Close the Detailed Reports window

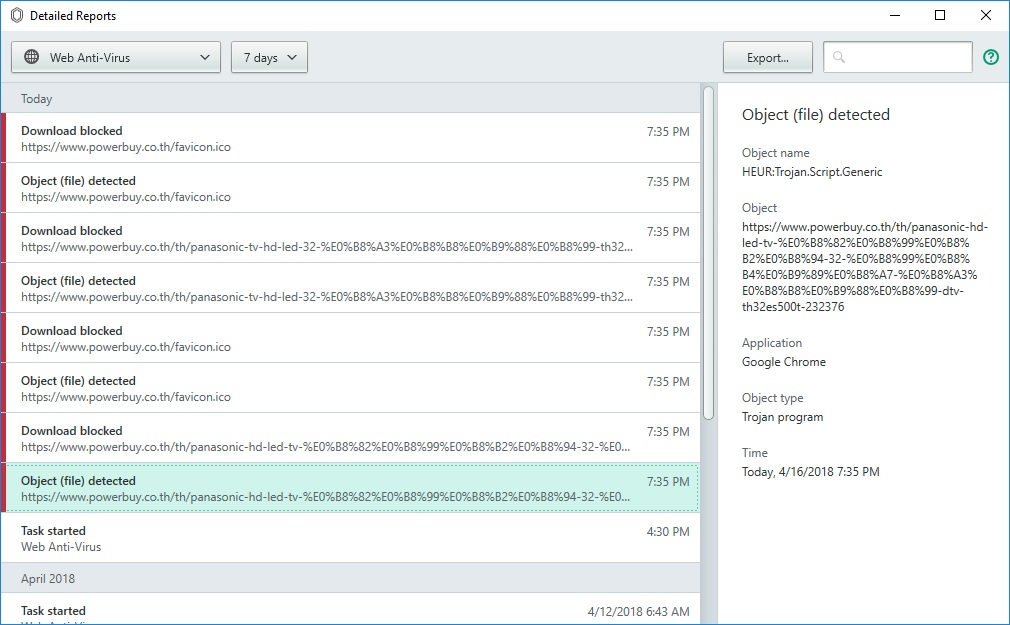point(986,15)
